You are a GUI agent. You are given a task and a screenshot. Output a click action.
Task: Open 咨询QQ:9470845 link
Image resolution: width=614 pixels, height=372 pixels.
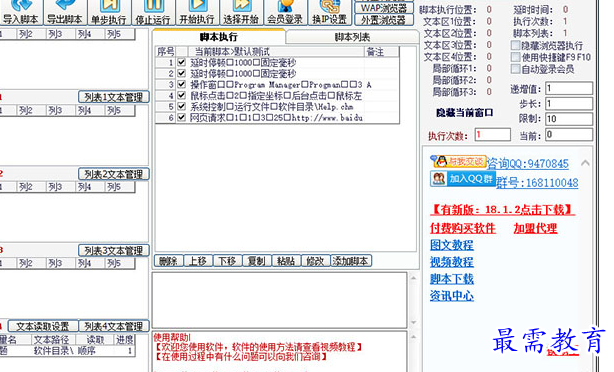(527, 163)
